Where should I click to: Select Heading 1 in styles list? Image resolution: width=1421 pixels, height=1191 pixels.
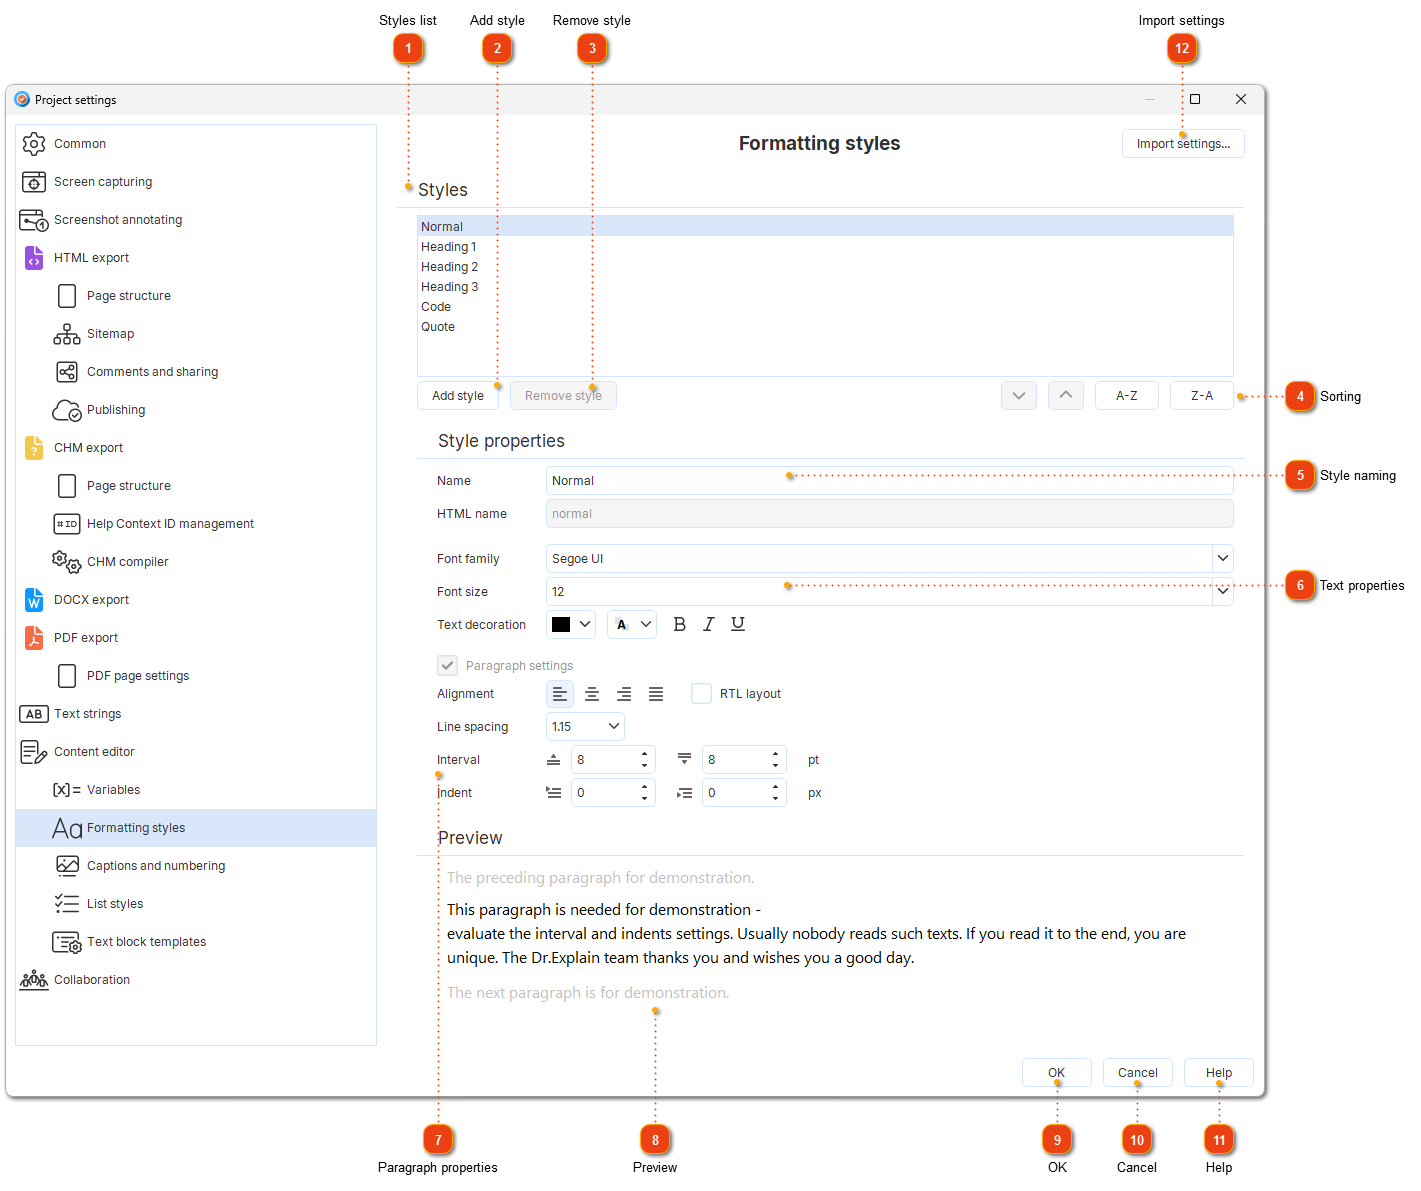point(825,247)
